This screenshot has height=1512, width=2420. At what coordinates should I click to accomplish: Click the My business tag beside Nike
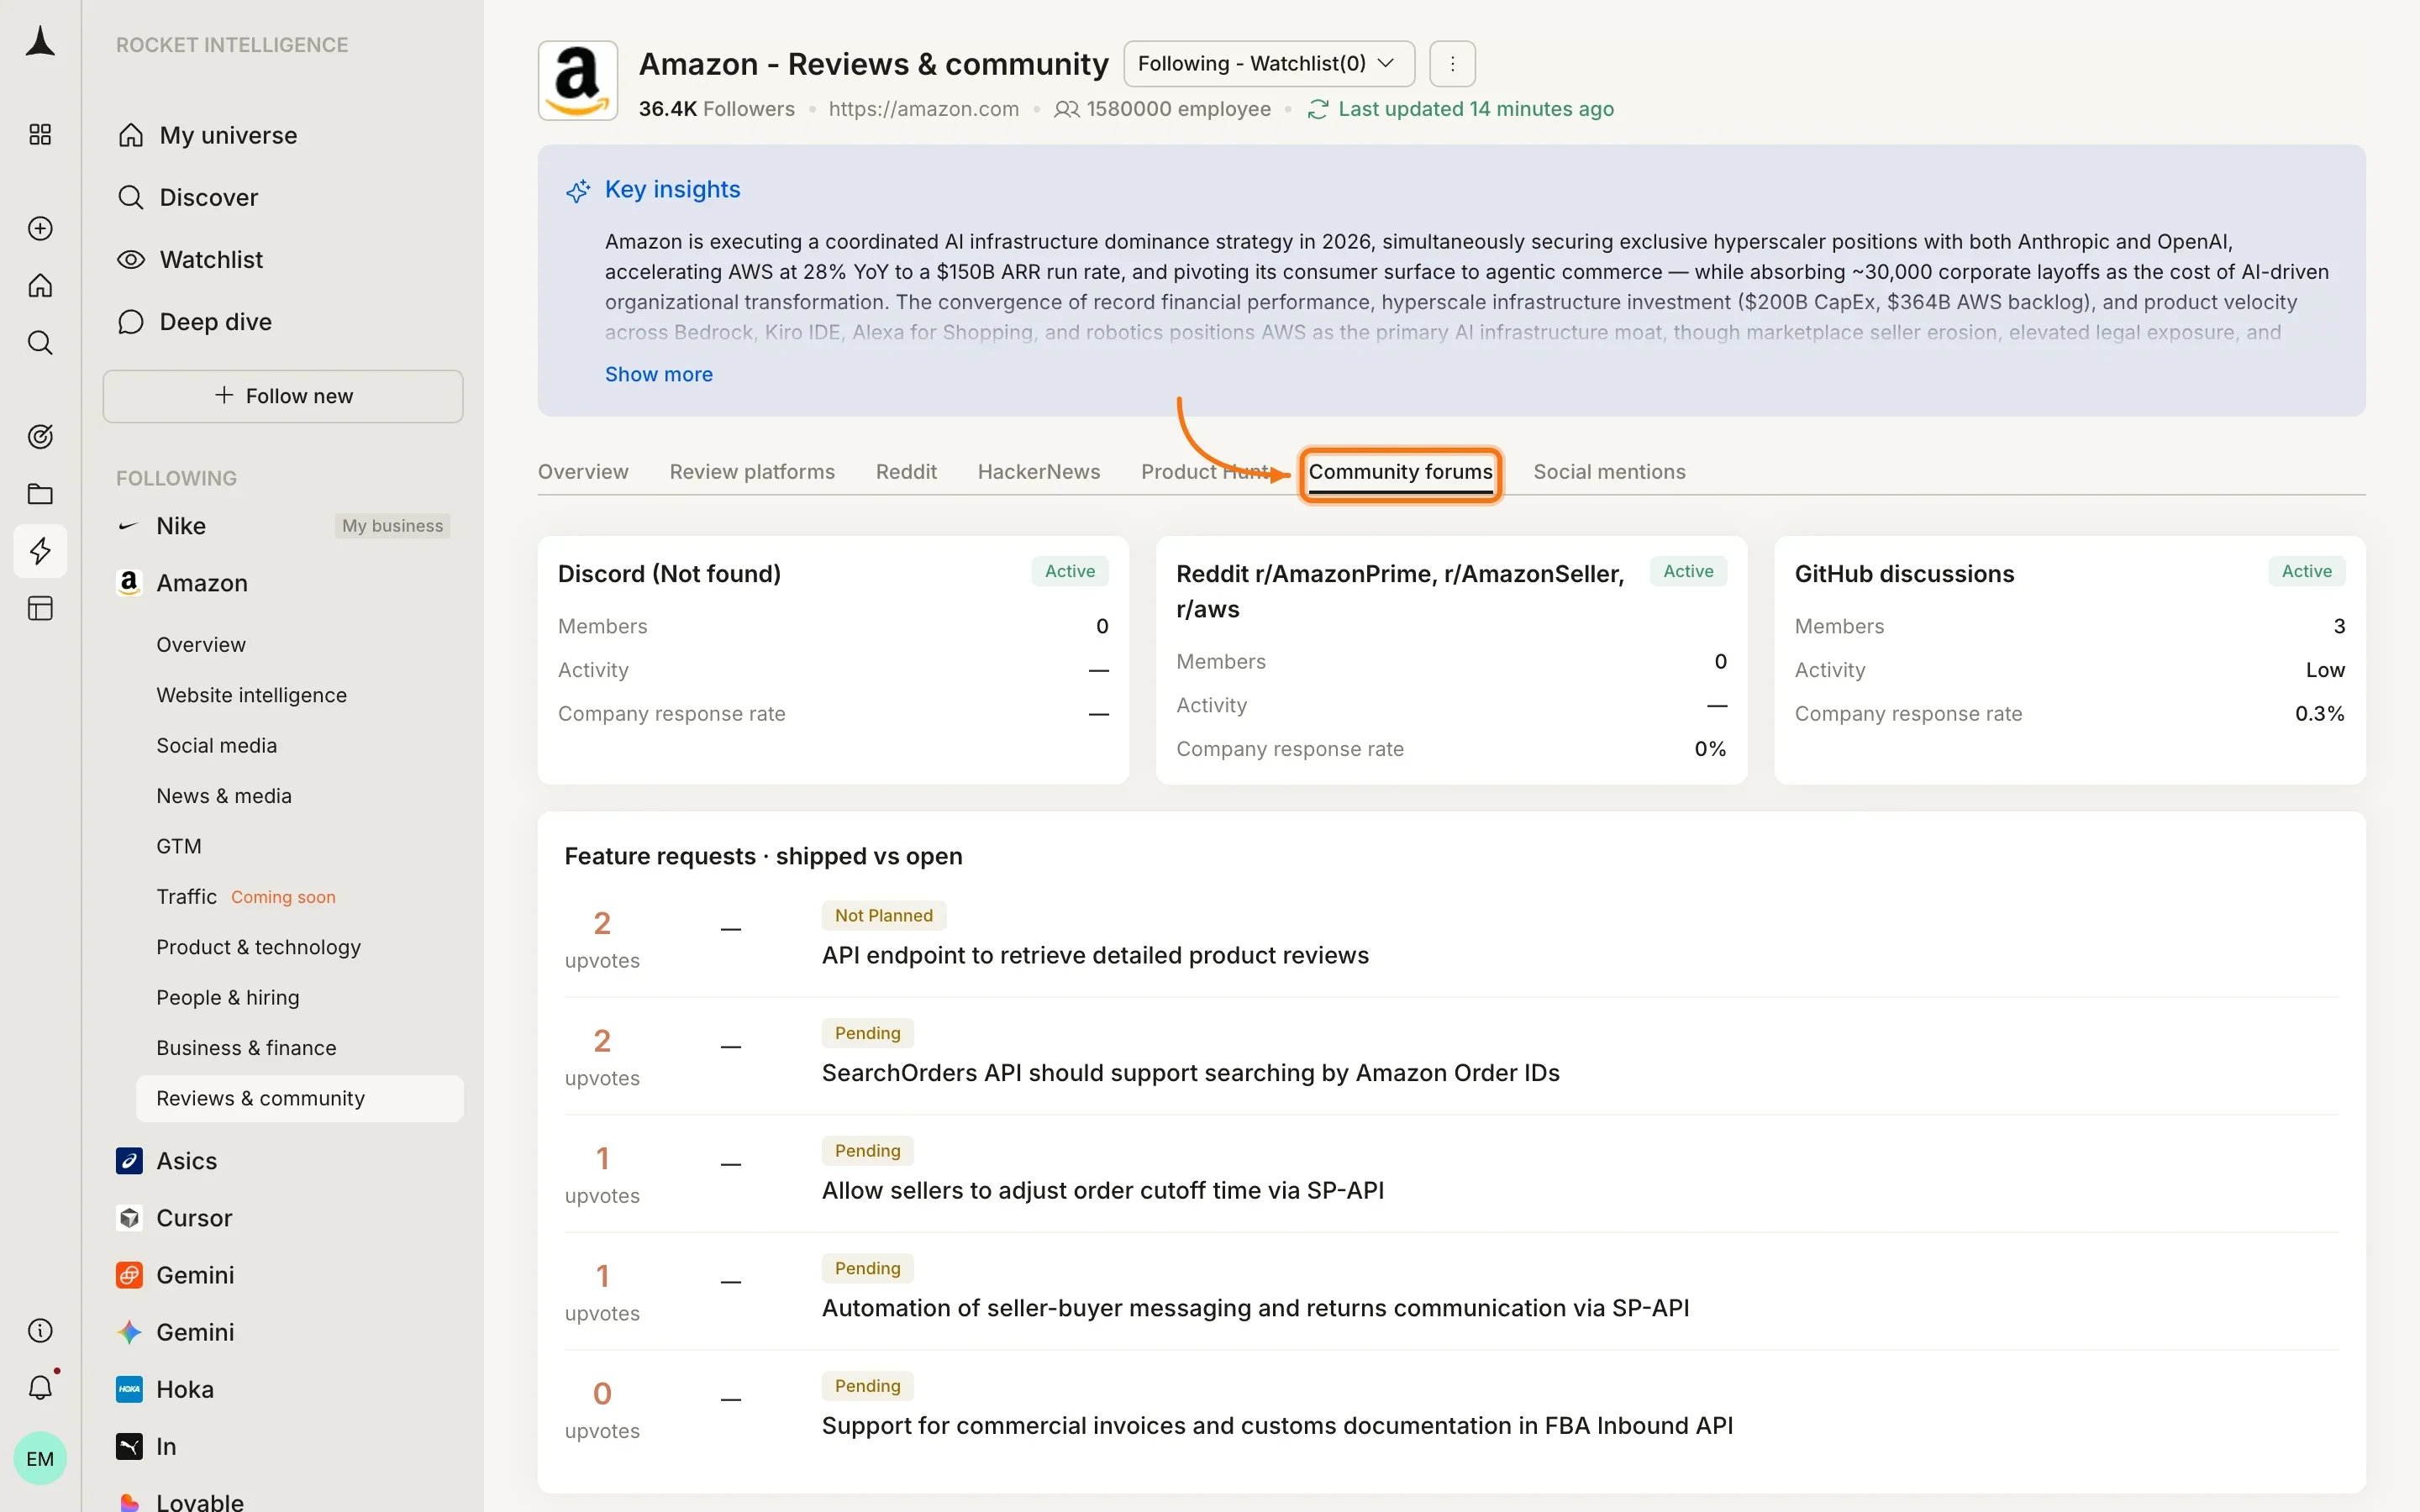click(392, 526)
